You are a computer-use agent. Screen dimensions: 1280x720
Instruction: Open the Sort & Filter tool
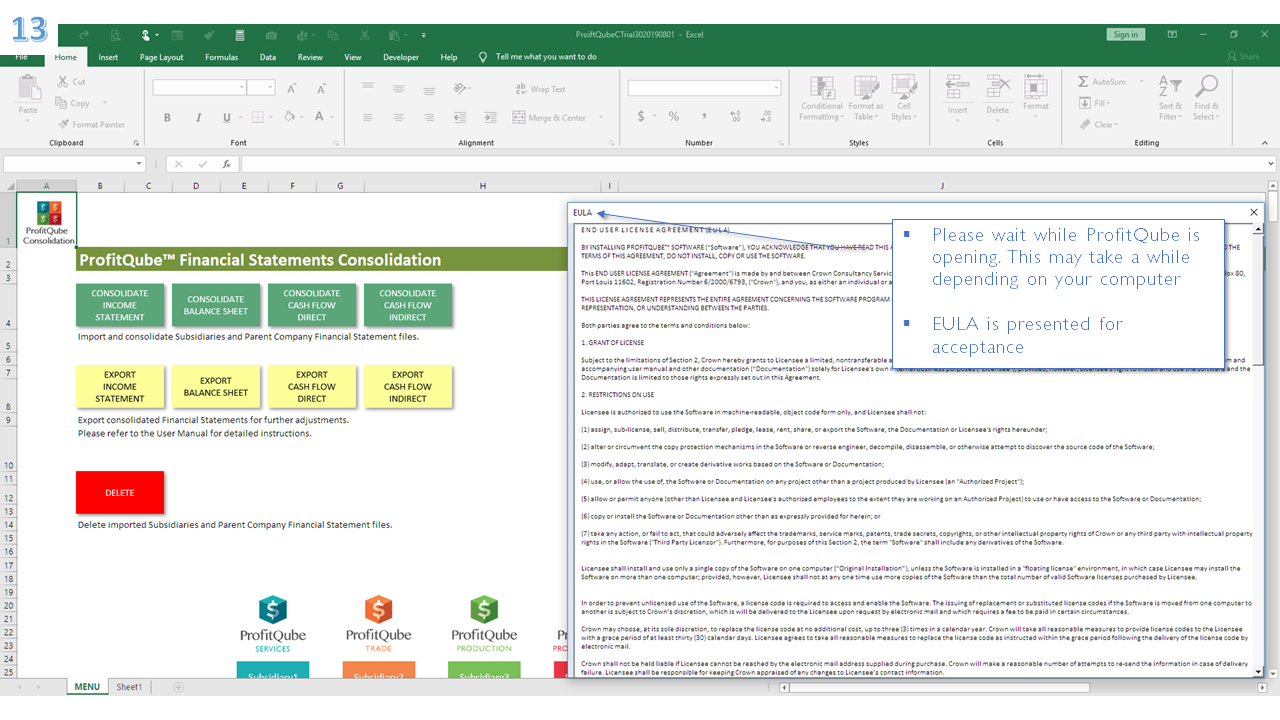1170,98
